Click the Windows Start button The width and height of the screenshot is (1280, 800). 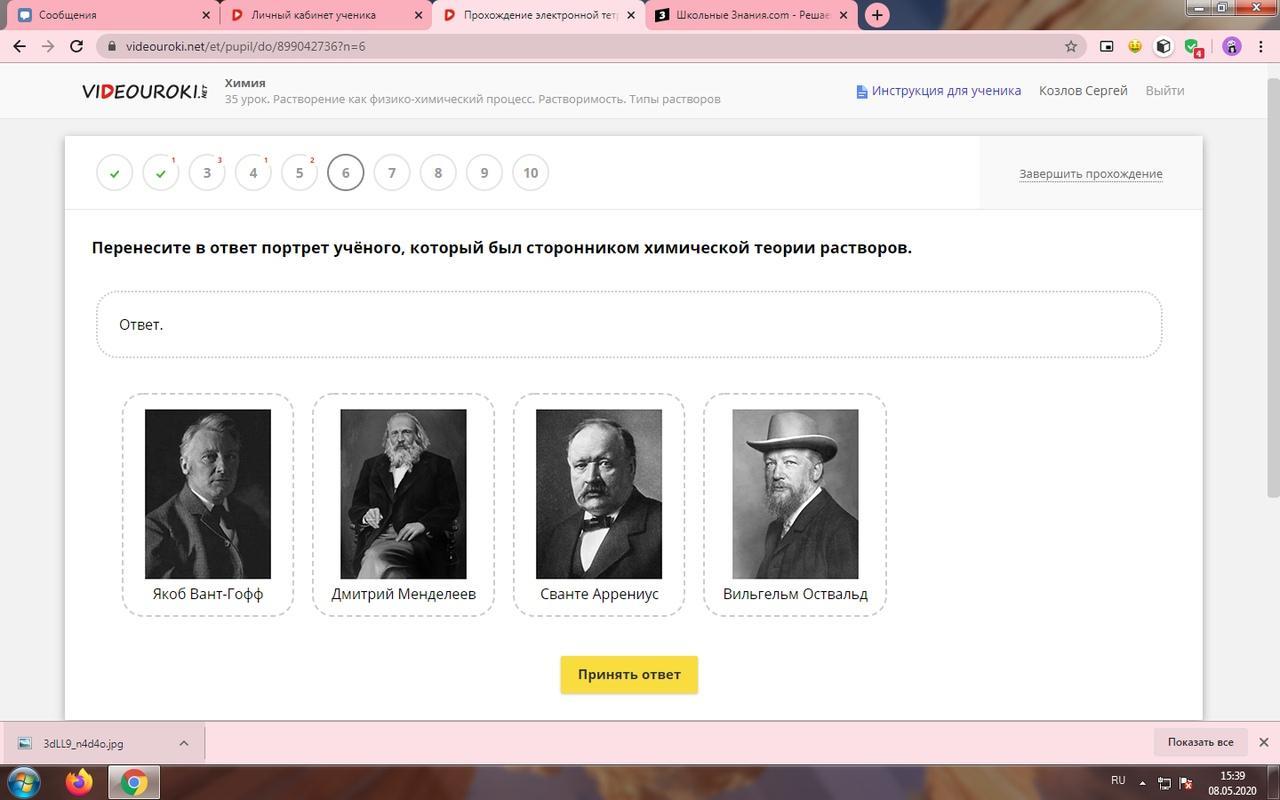coord(24,781)
